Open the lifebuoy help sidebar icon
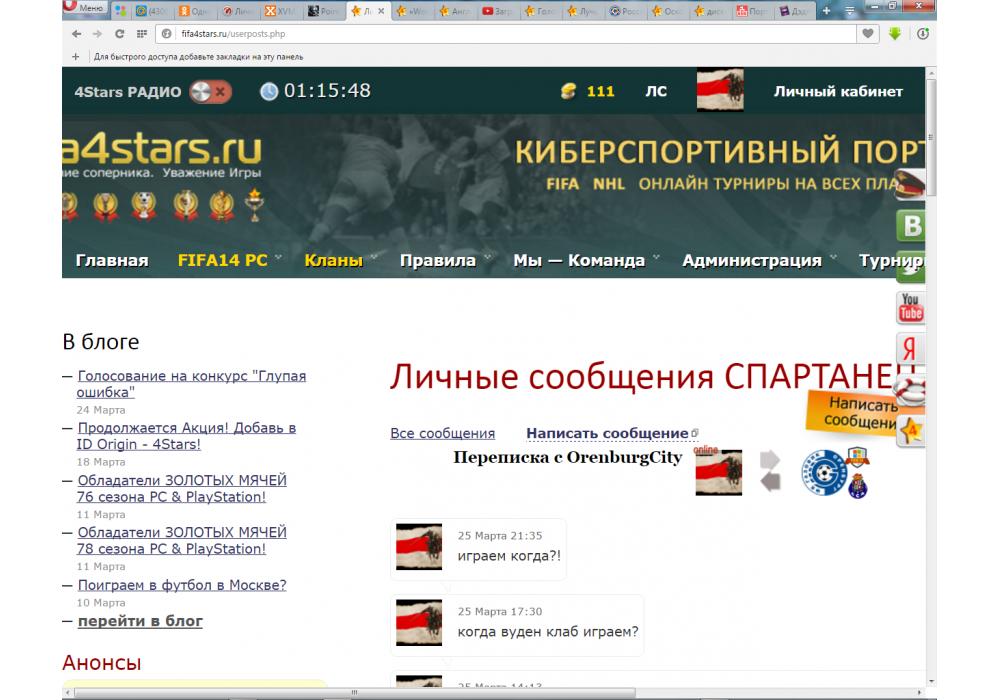The height and width of the screenshot is (700, 1000). 910,391
